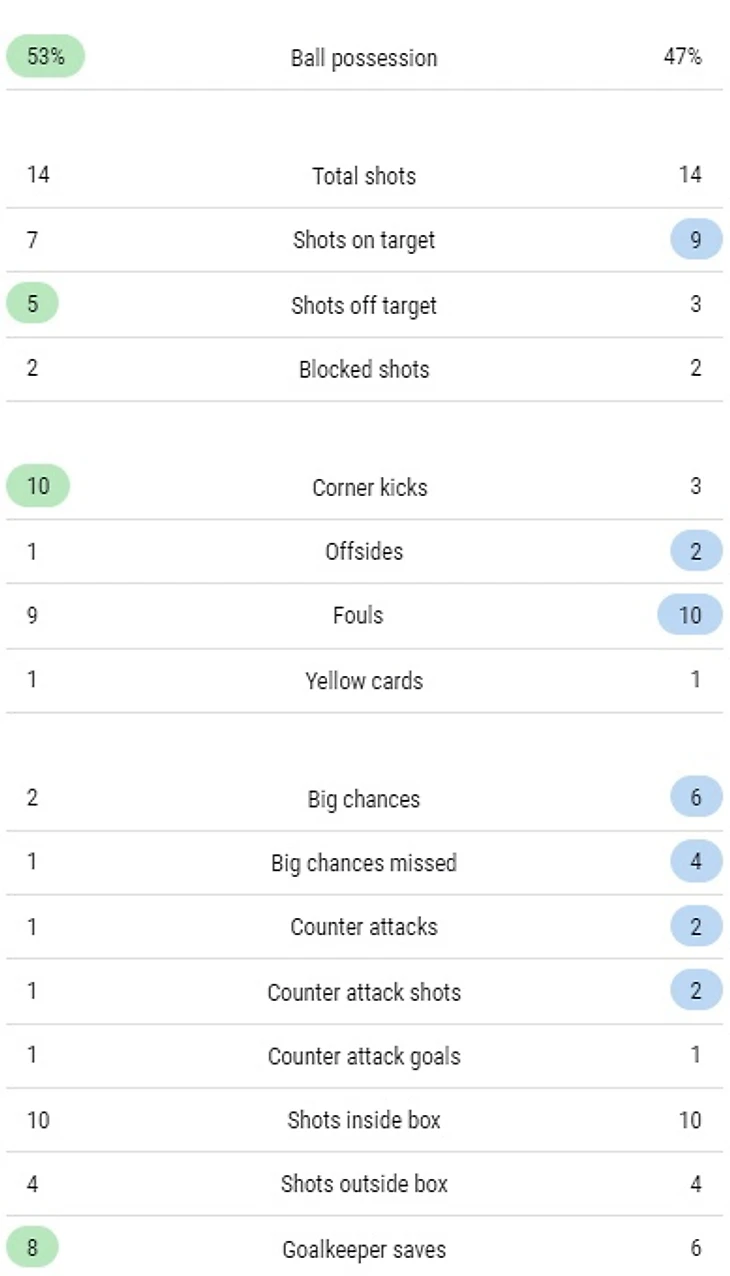This screenshot has width=730, height=1276.
Task: Select the Total shots row label
Action: point(364,176)
